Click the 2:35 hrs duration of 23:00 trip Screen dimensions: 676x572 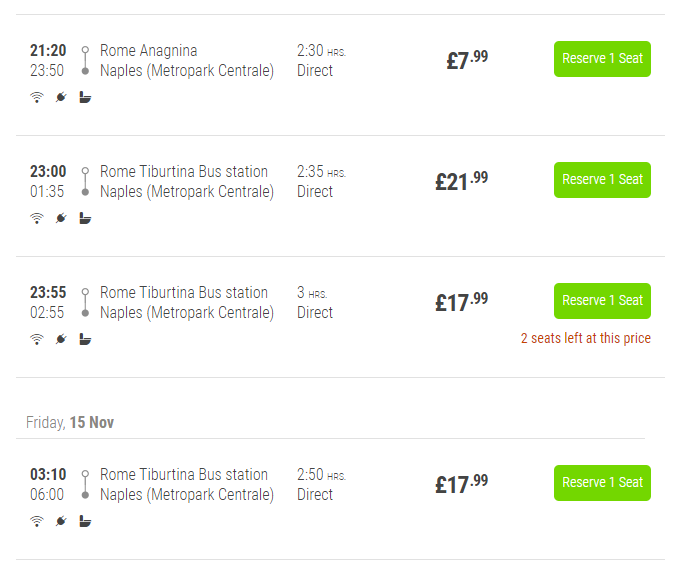[320, 172]
